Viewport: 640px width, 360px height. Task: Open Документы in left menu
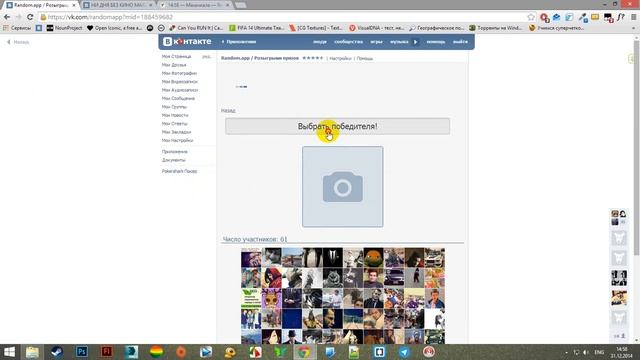coord(173,160)
